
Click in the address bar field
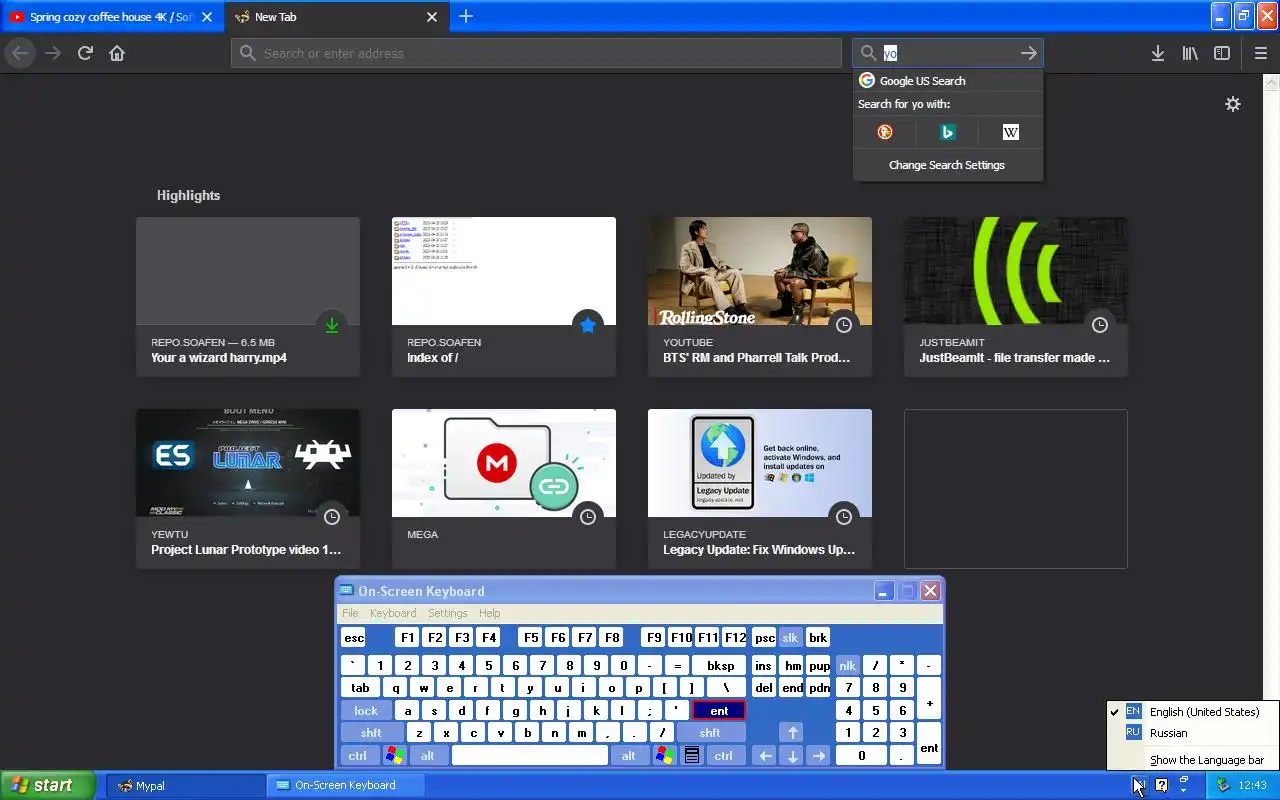coord(537,53)
